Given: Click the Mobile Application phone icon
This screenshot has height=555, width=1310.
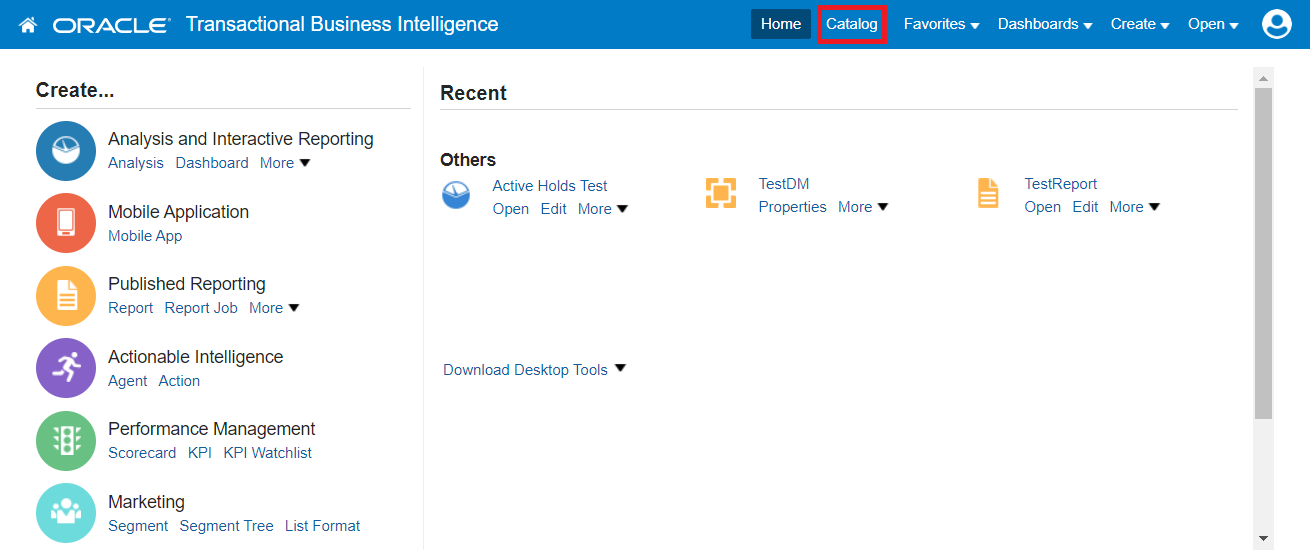Looking at the screenshot, I should [66, 223].
